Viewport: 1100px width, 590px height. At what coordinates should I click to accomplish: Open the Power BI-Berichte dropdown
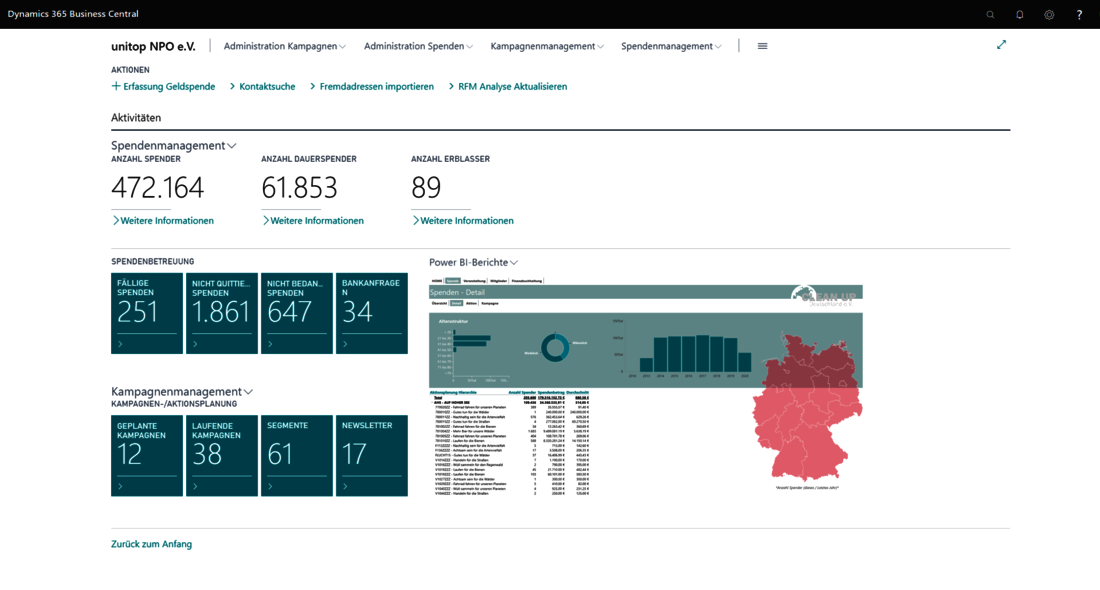[x=474, y=262]
